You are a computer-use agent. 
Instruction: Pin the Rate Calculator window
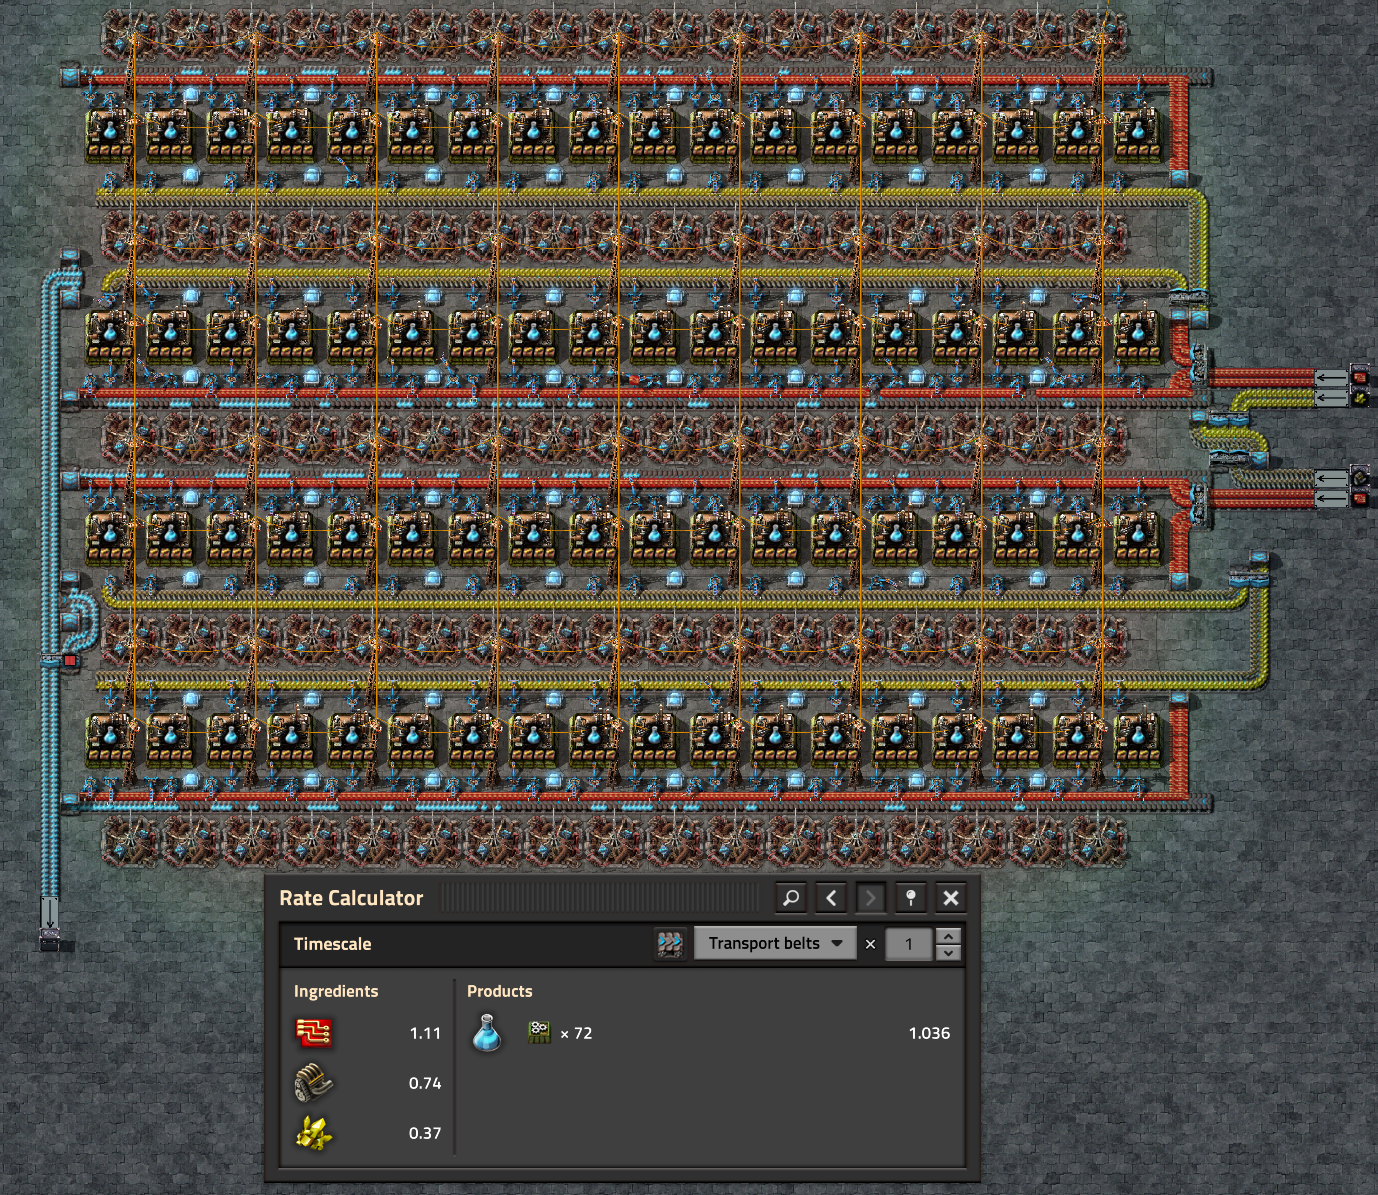point(911,898)
